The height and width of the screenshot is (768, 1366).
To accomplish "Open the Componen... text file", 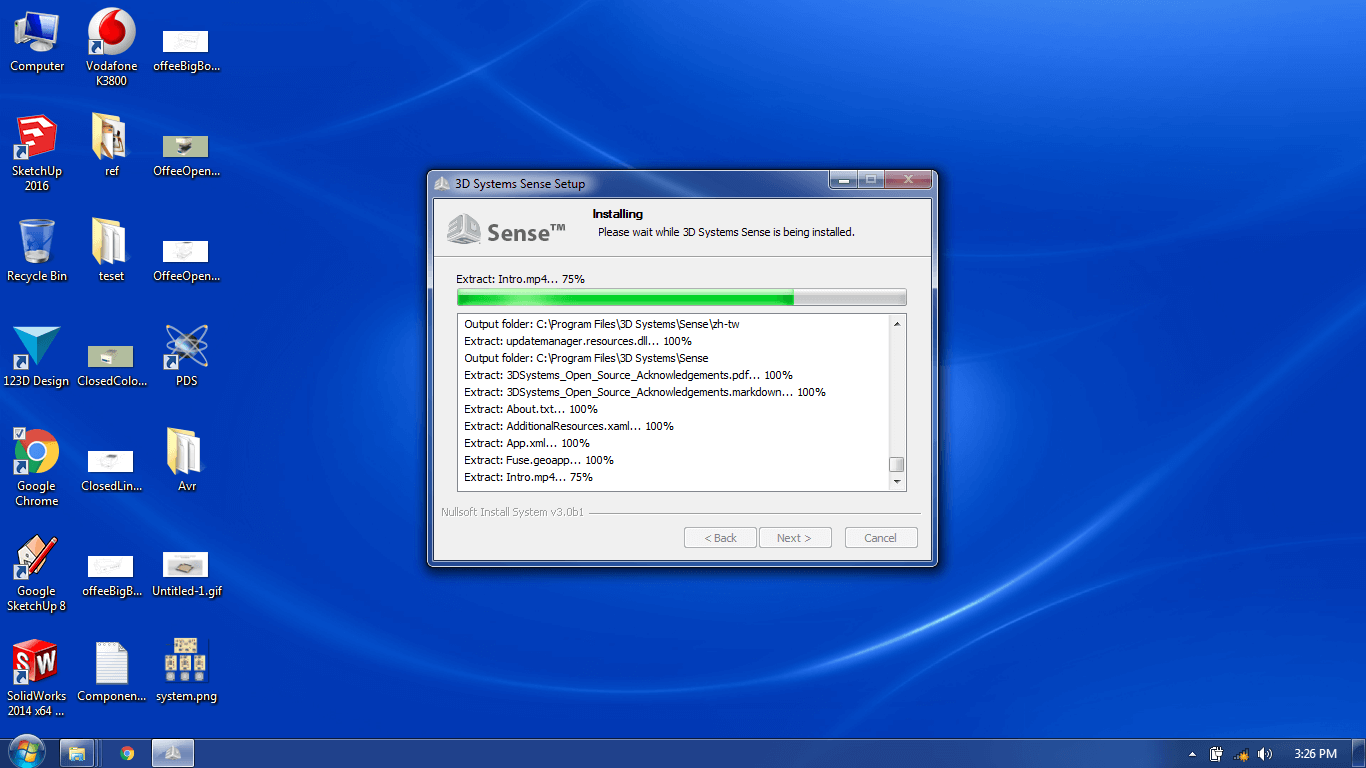I will click(112, 671).
